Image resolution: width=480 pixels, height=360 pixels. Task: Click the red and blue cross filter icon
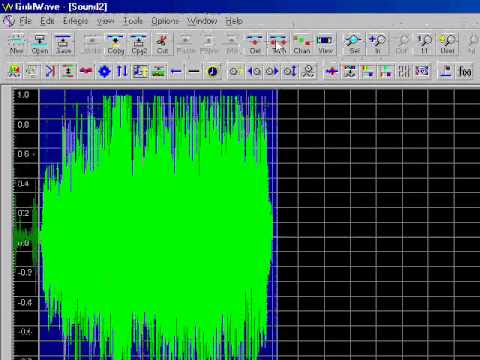click(x=331, y=71)
